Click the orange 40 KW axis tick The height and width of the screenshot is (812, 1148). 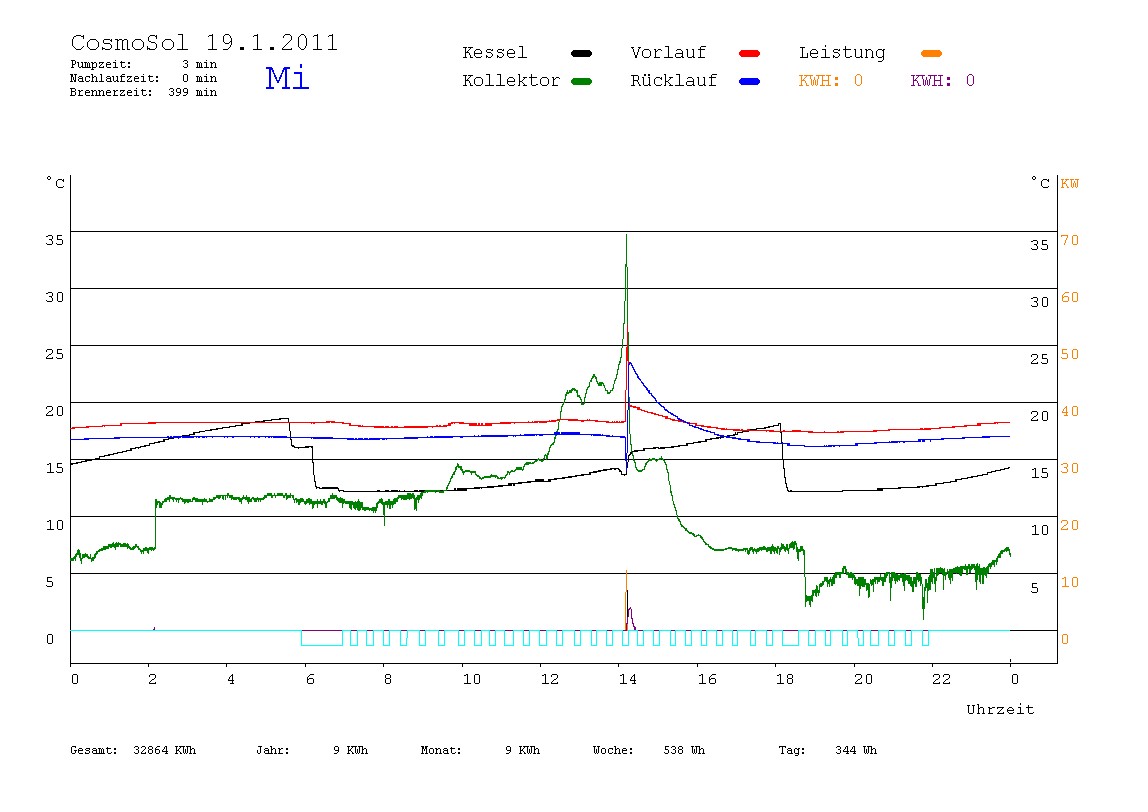pos(1070,411)
